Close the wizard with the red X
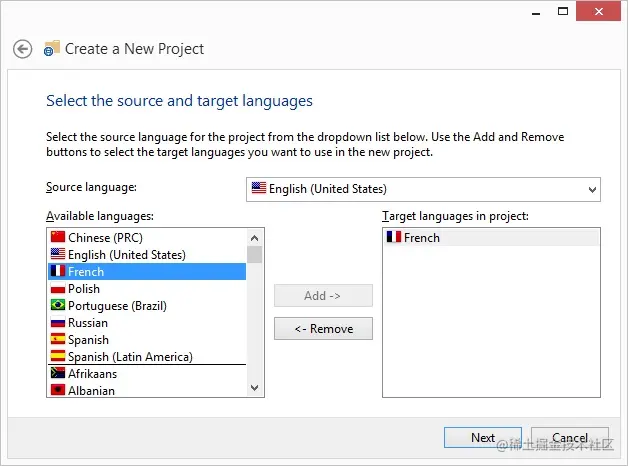Screen dimensions: 628x466 coord(598,11)
